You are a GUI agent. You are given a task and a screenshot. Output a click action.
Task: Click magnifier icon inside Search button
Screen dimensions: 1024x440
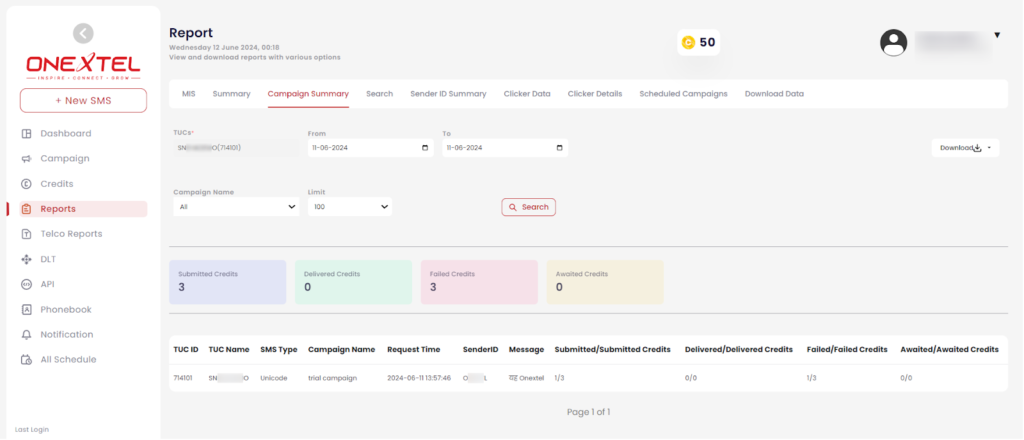coord(513,207)
